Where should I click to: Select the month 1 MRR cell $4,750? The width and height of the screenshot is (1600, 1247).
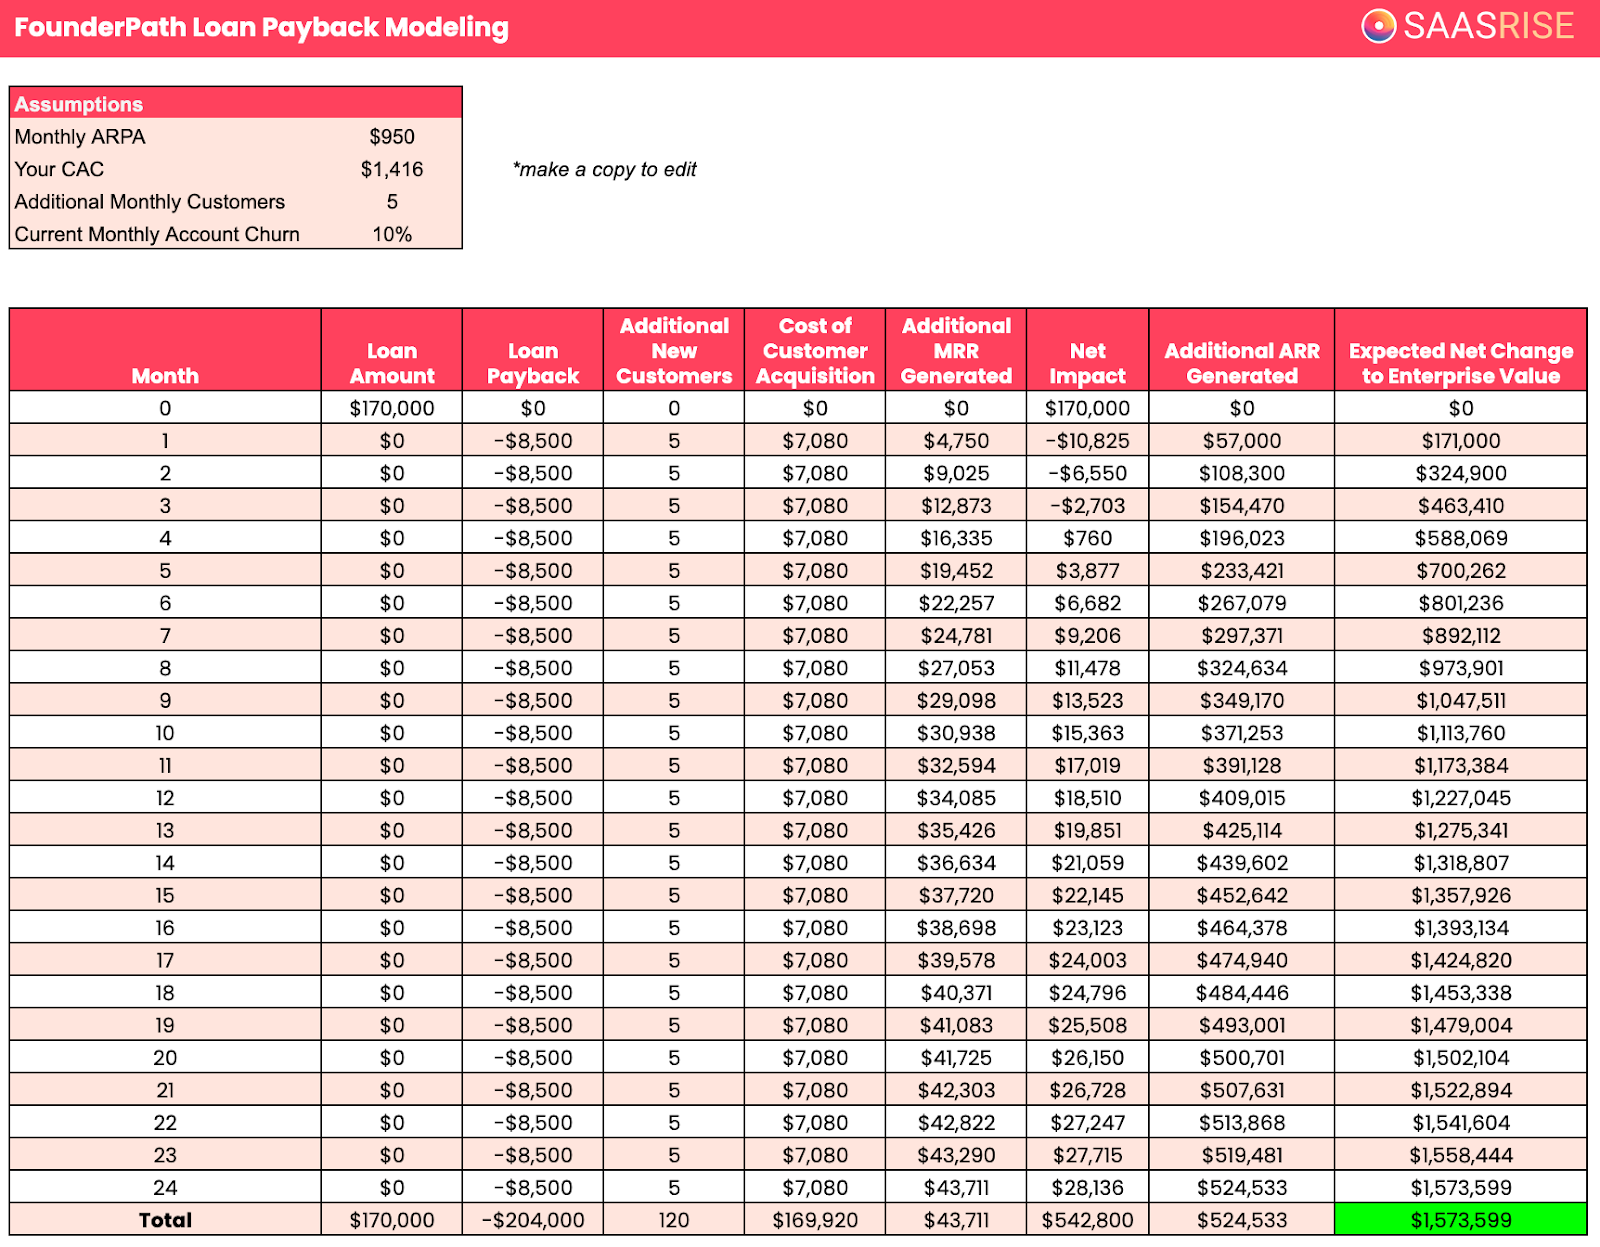pos(956,440)
